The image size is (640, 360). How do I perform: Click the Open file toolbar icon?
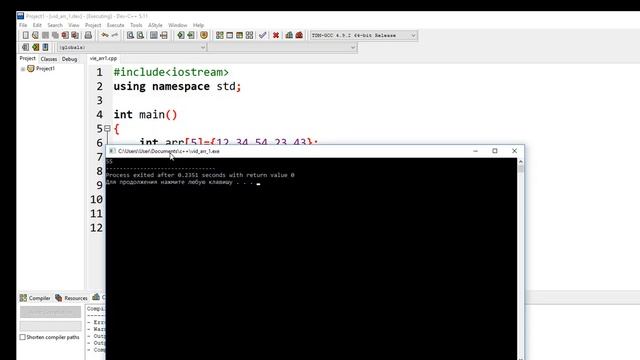click(35, 36)
